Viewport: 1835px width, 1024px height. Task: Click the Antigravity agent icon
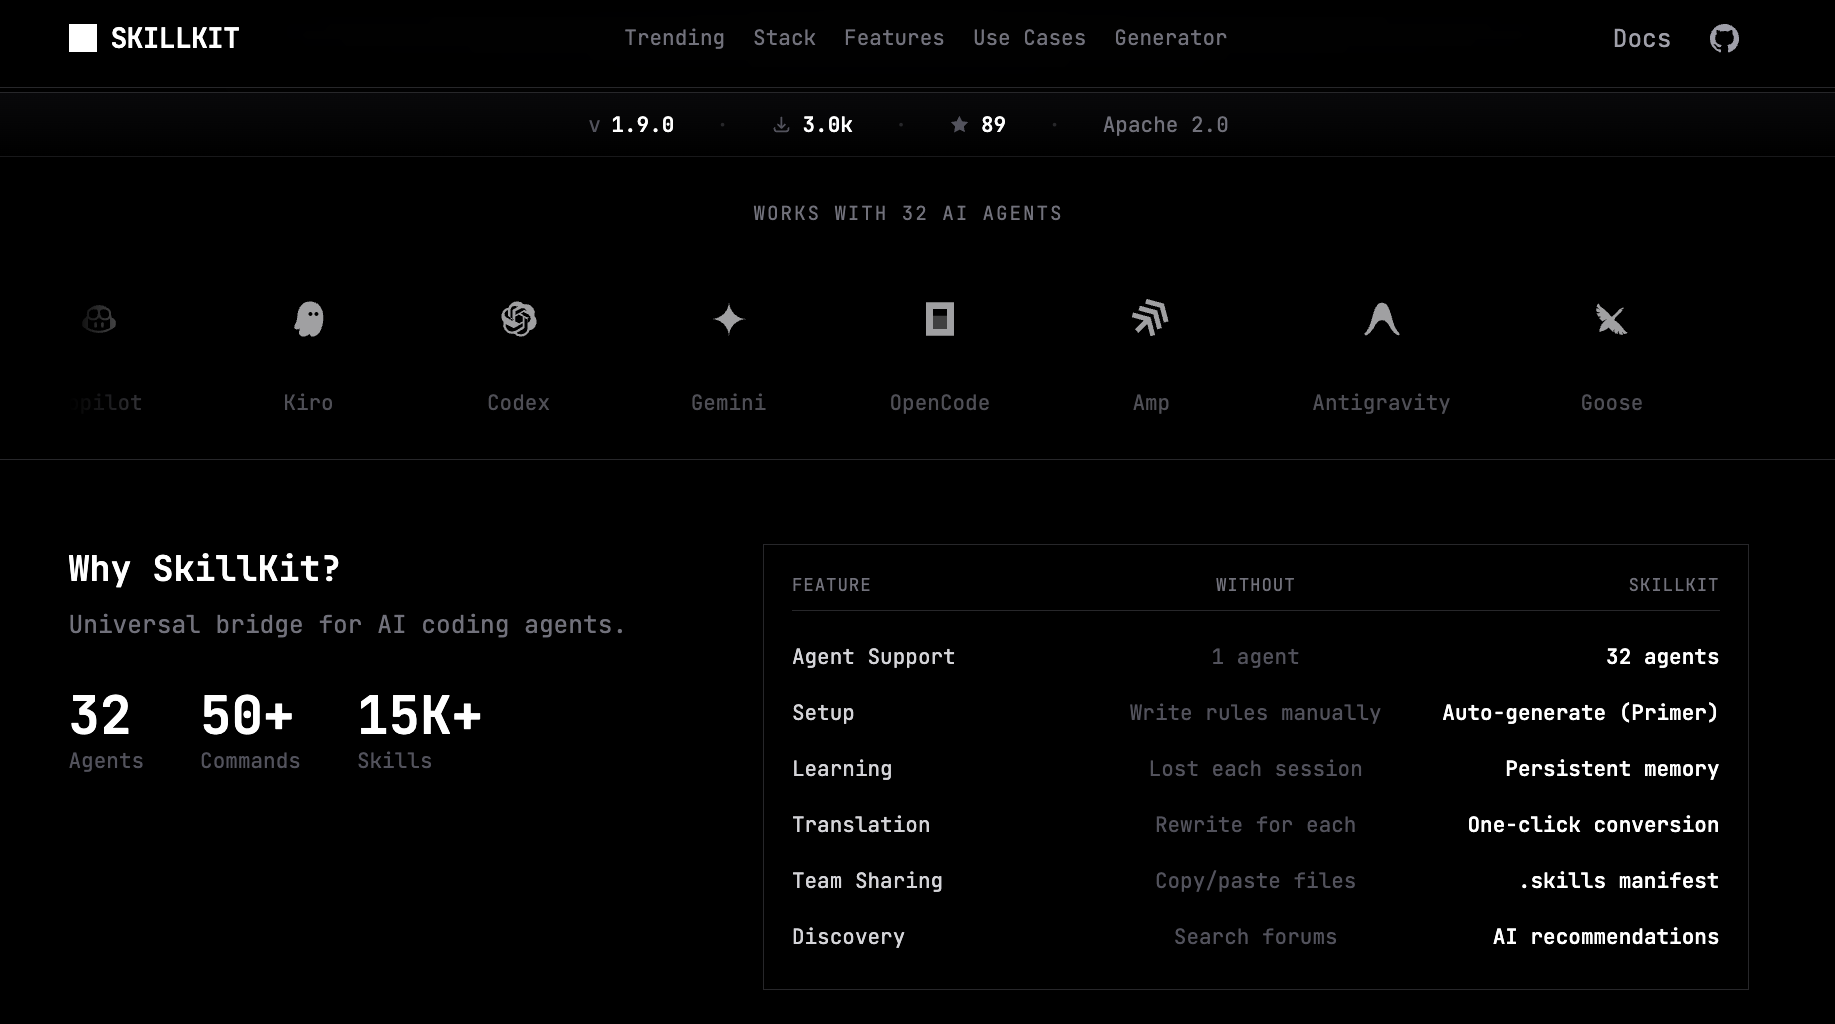point(1381,319)
